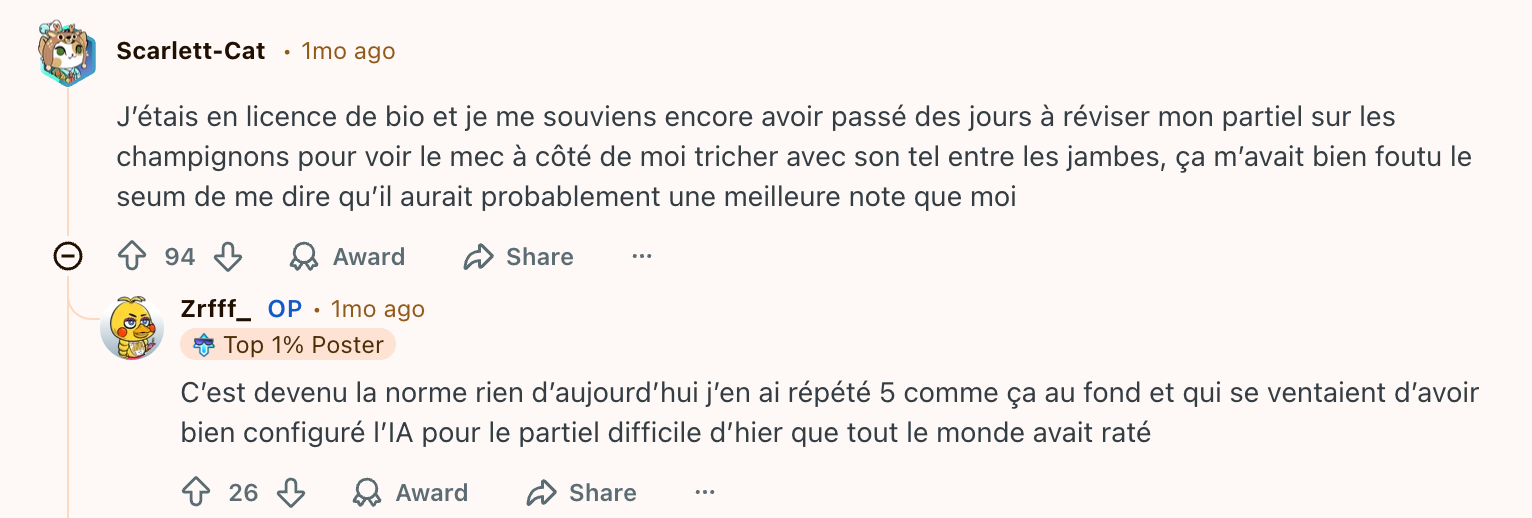The image size is (1532, 518).
Task: Click the Top 1% Poster badge
Action: (288, 345)
